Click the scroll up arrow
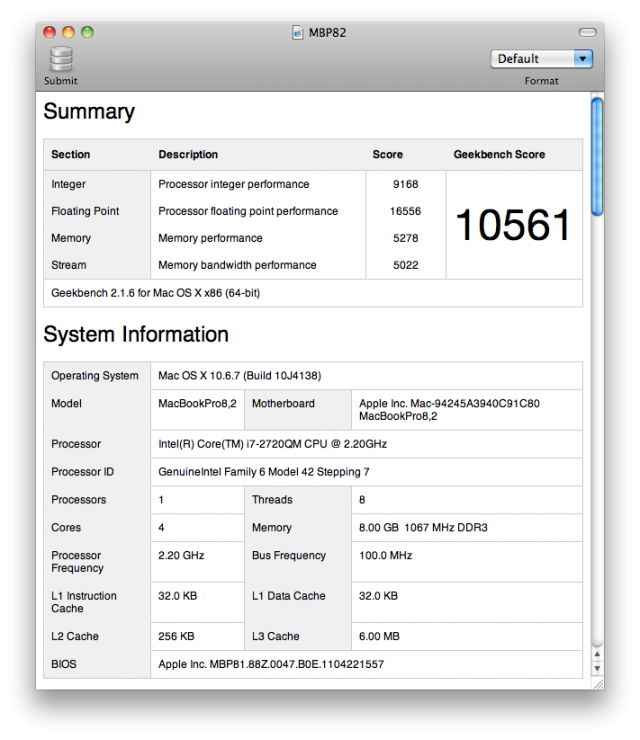The width and height of the screenshot is (640, 740). 597,654
